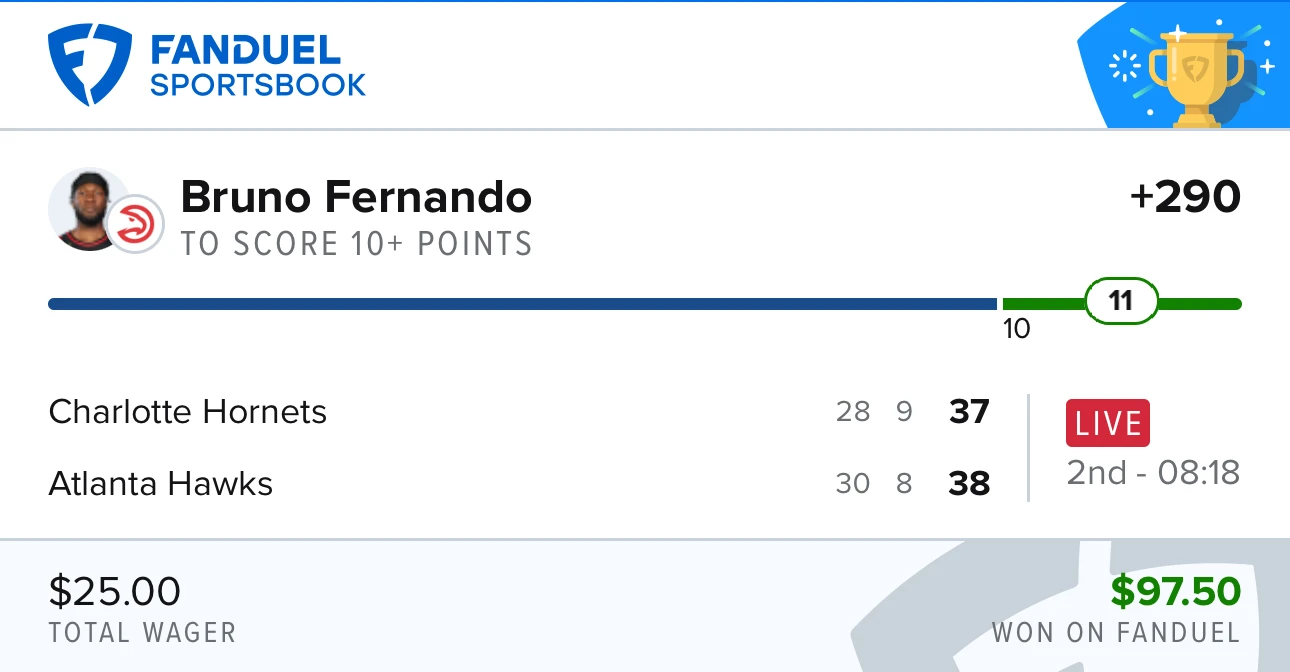This screenshot has height=672, width=1290.
Task: Click the To Score 10+ Points label
Action: pos(356,244)
